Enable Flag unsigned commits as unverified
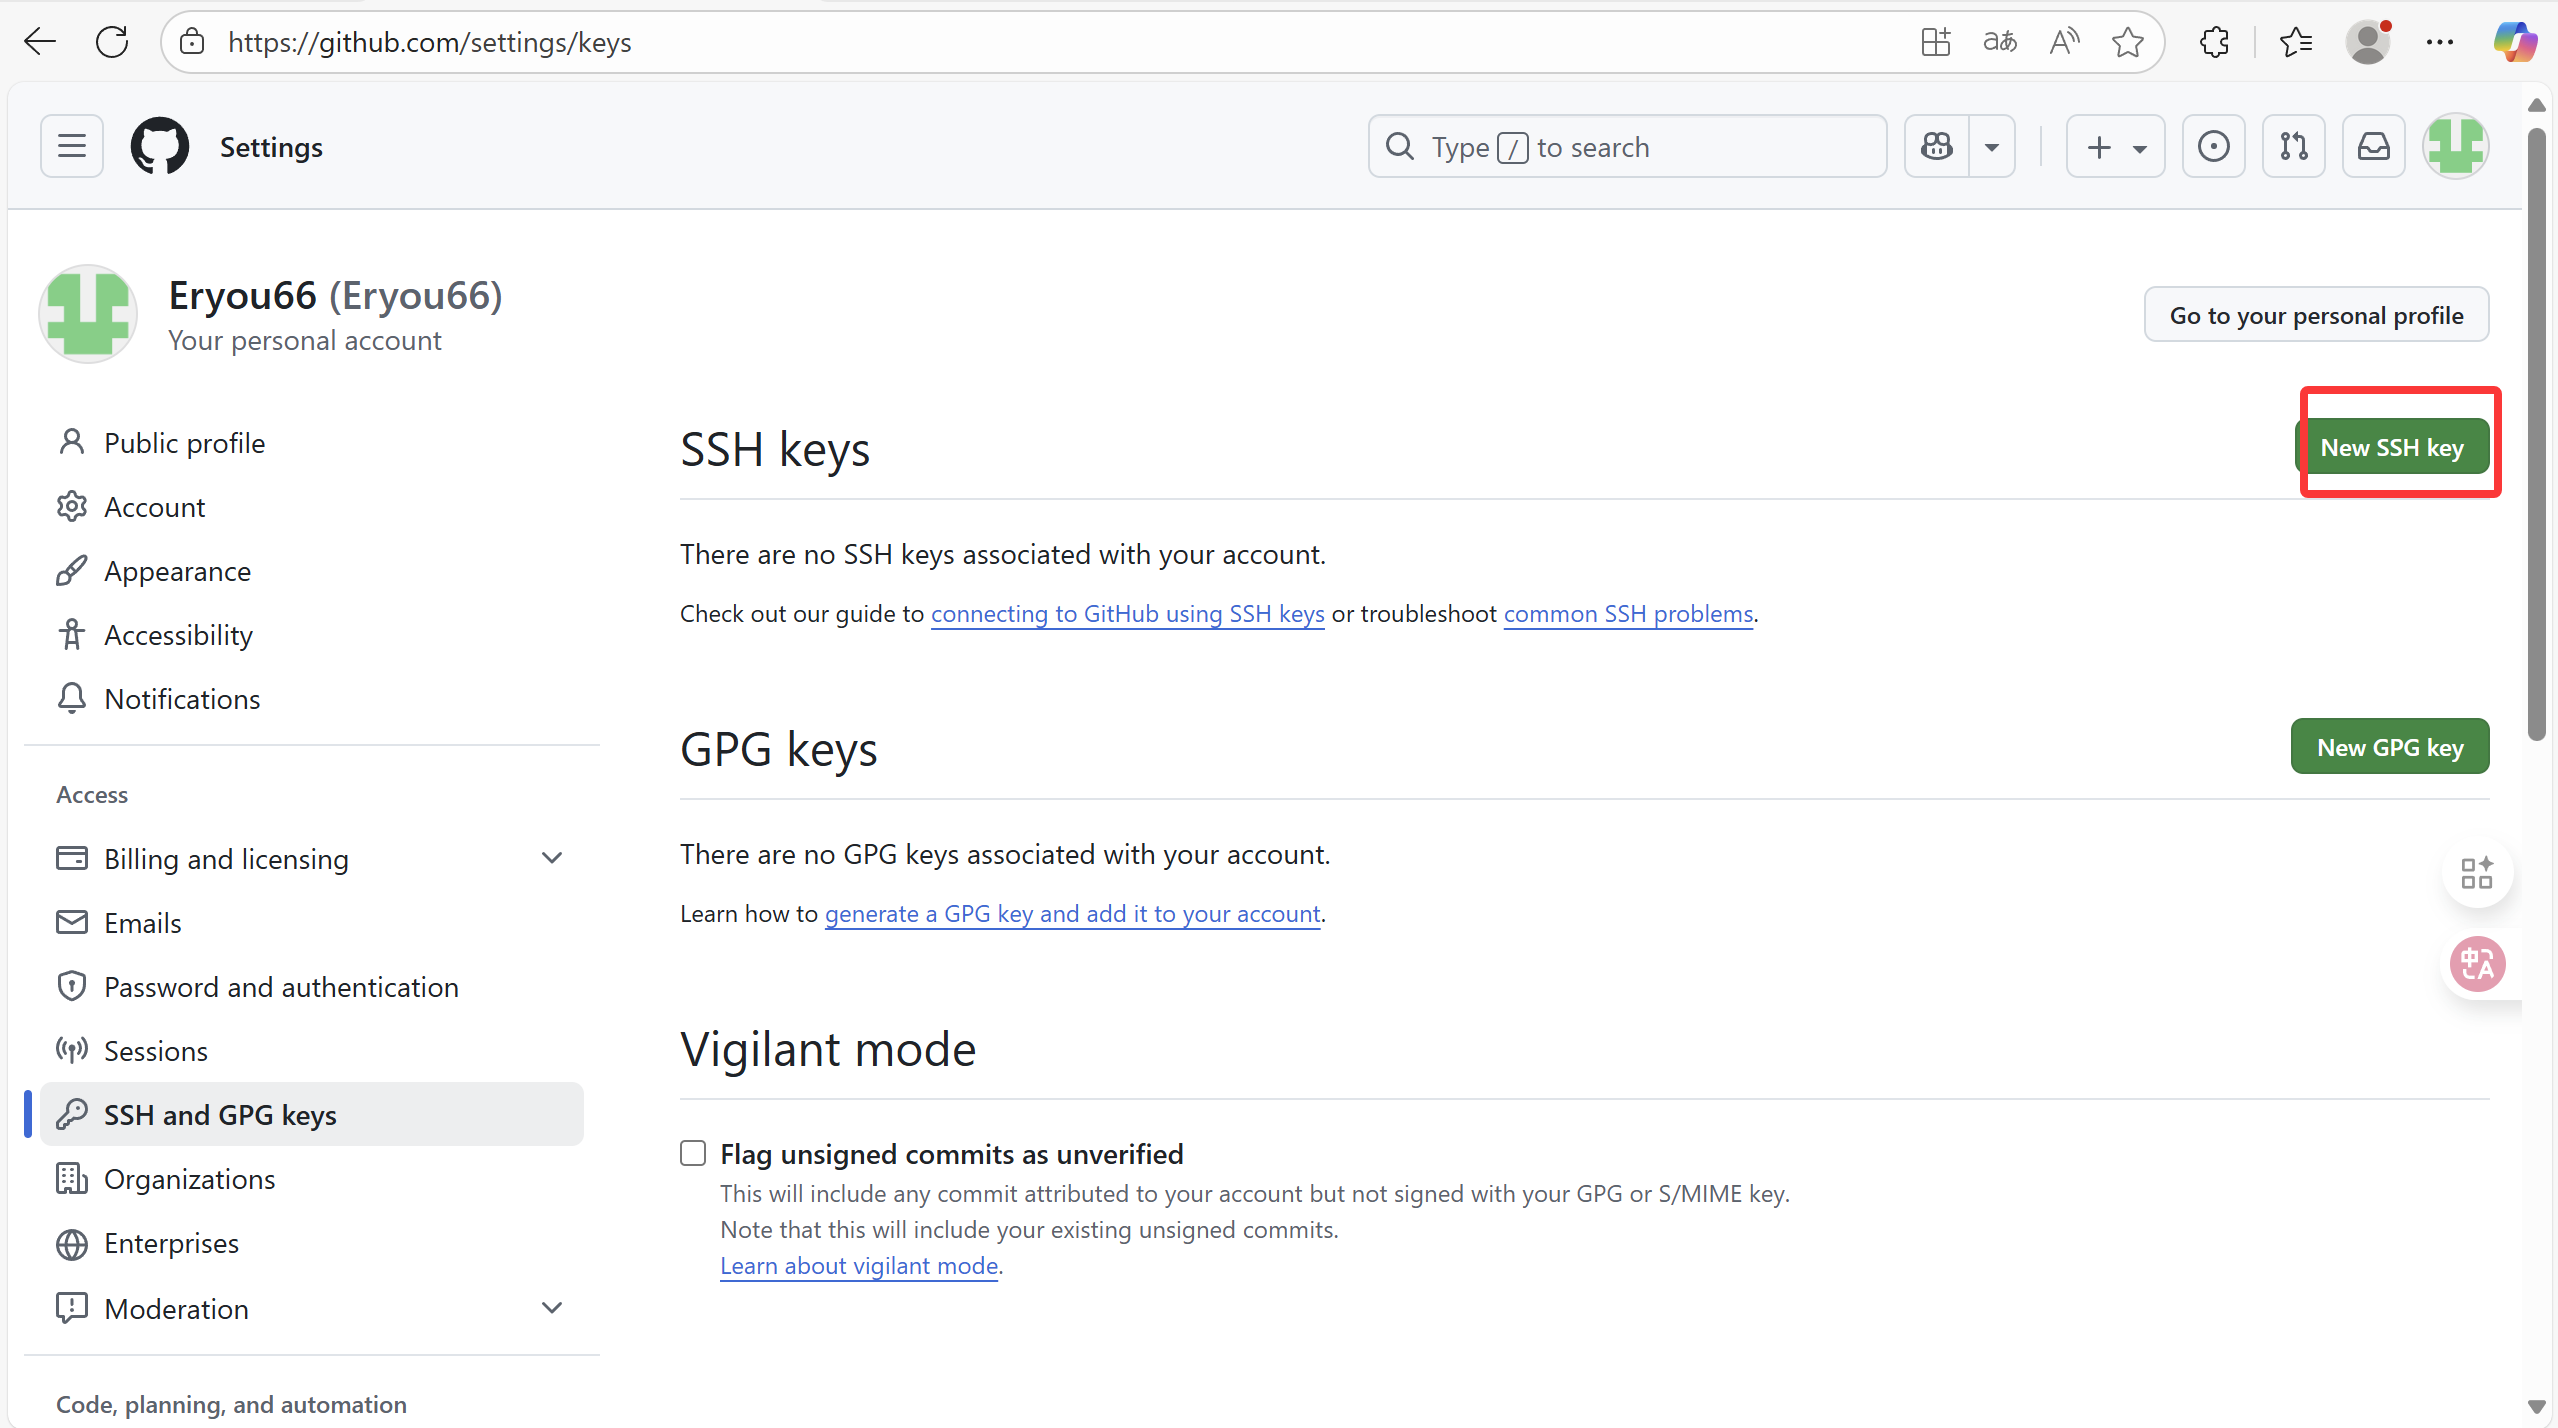Screen dimensions: 2558x1428 tap(693, 1153)
